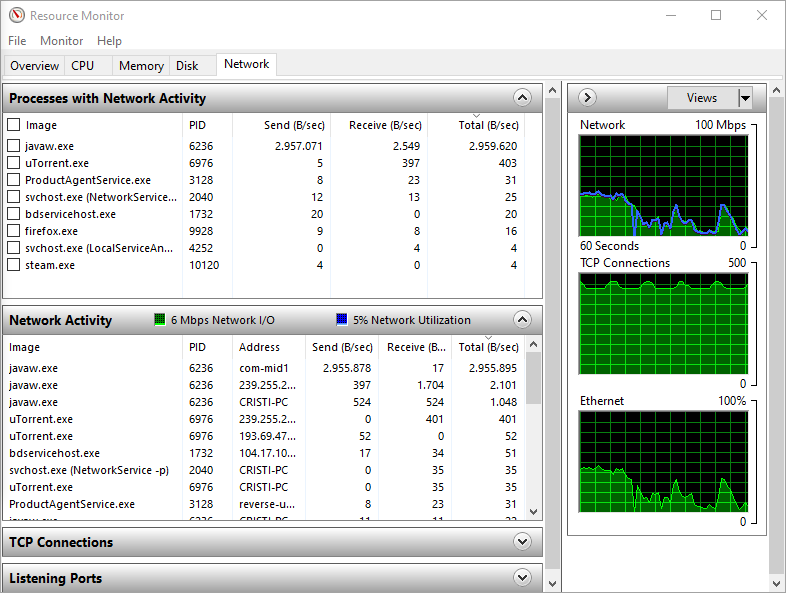Click the firefox.exe process name
The width and height of the screenshot is (786, 593).
(51, 231)
